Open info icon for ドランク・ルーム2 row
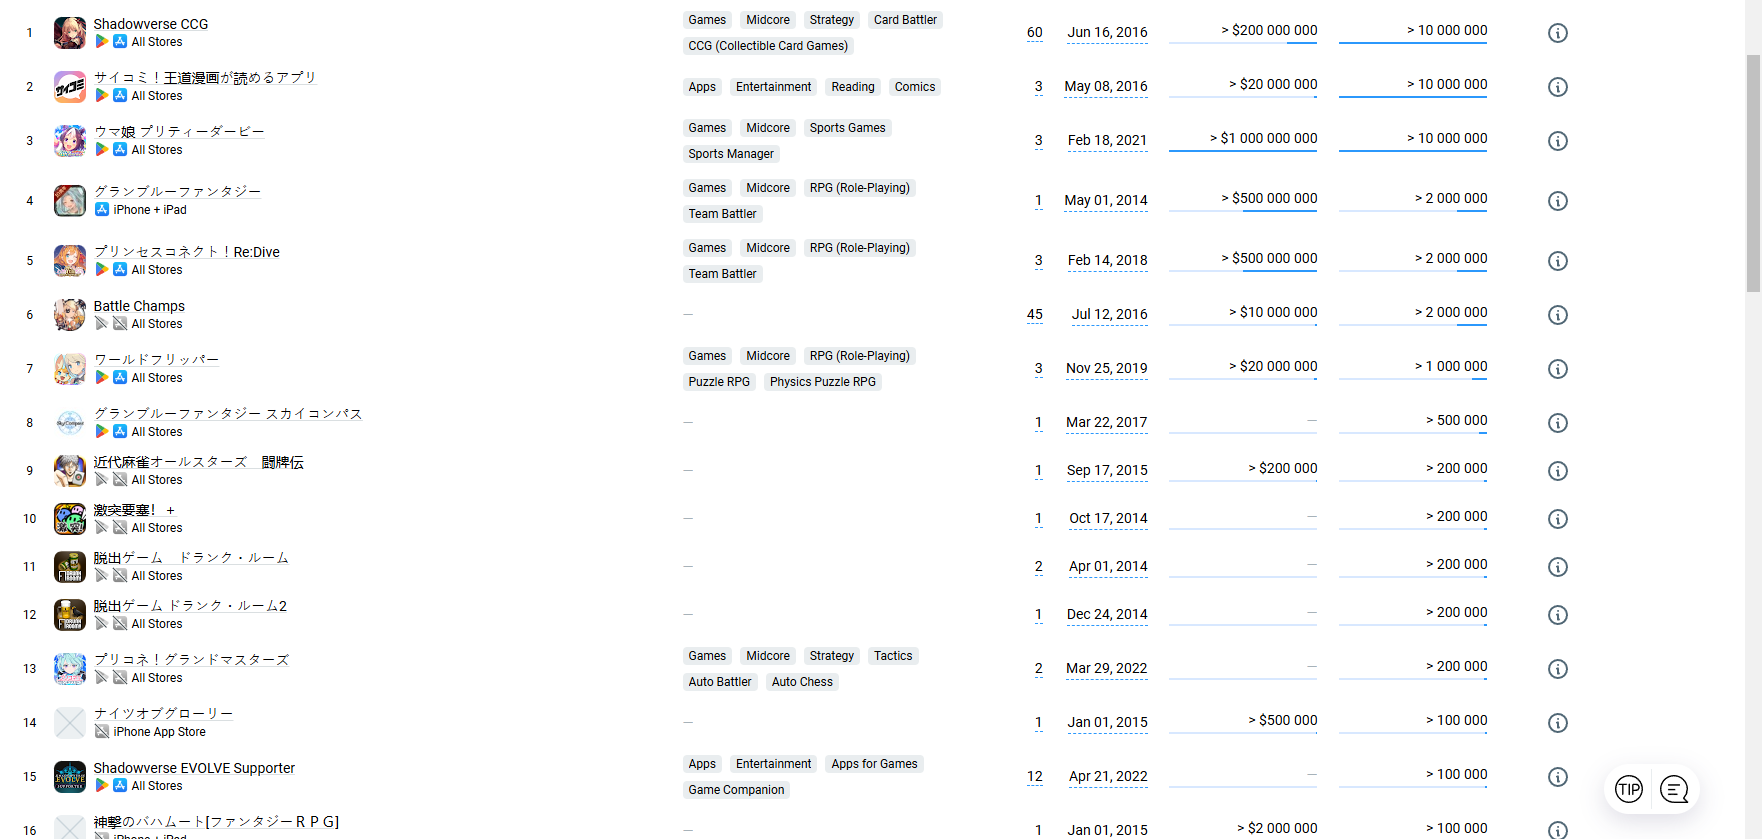 pos(1557,615)
